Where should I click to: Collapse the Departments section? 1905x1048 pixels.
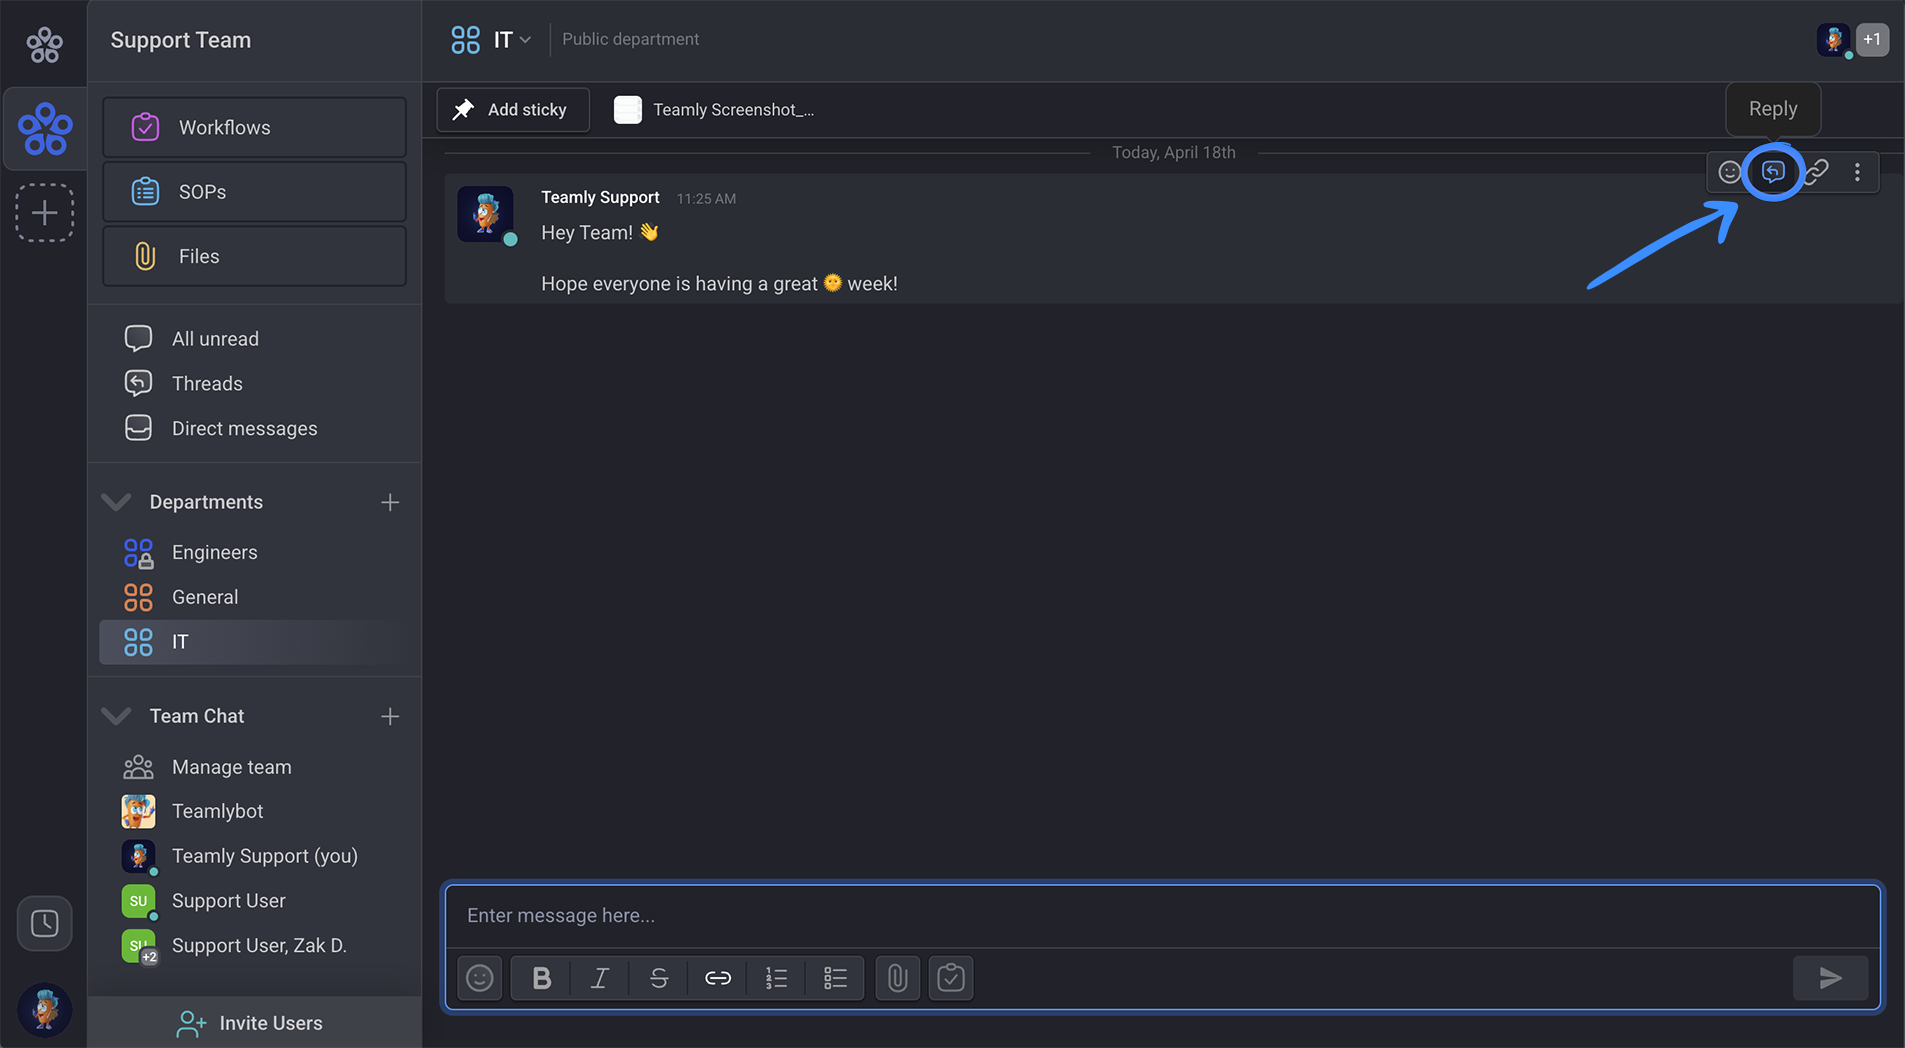(116, 502)
